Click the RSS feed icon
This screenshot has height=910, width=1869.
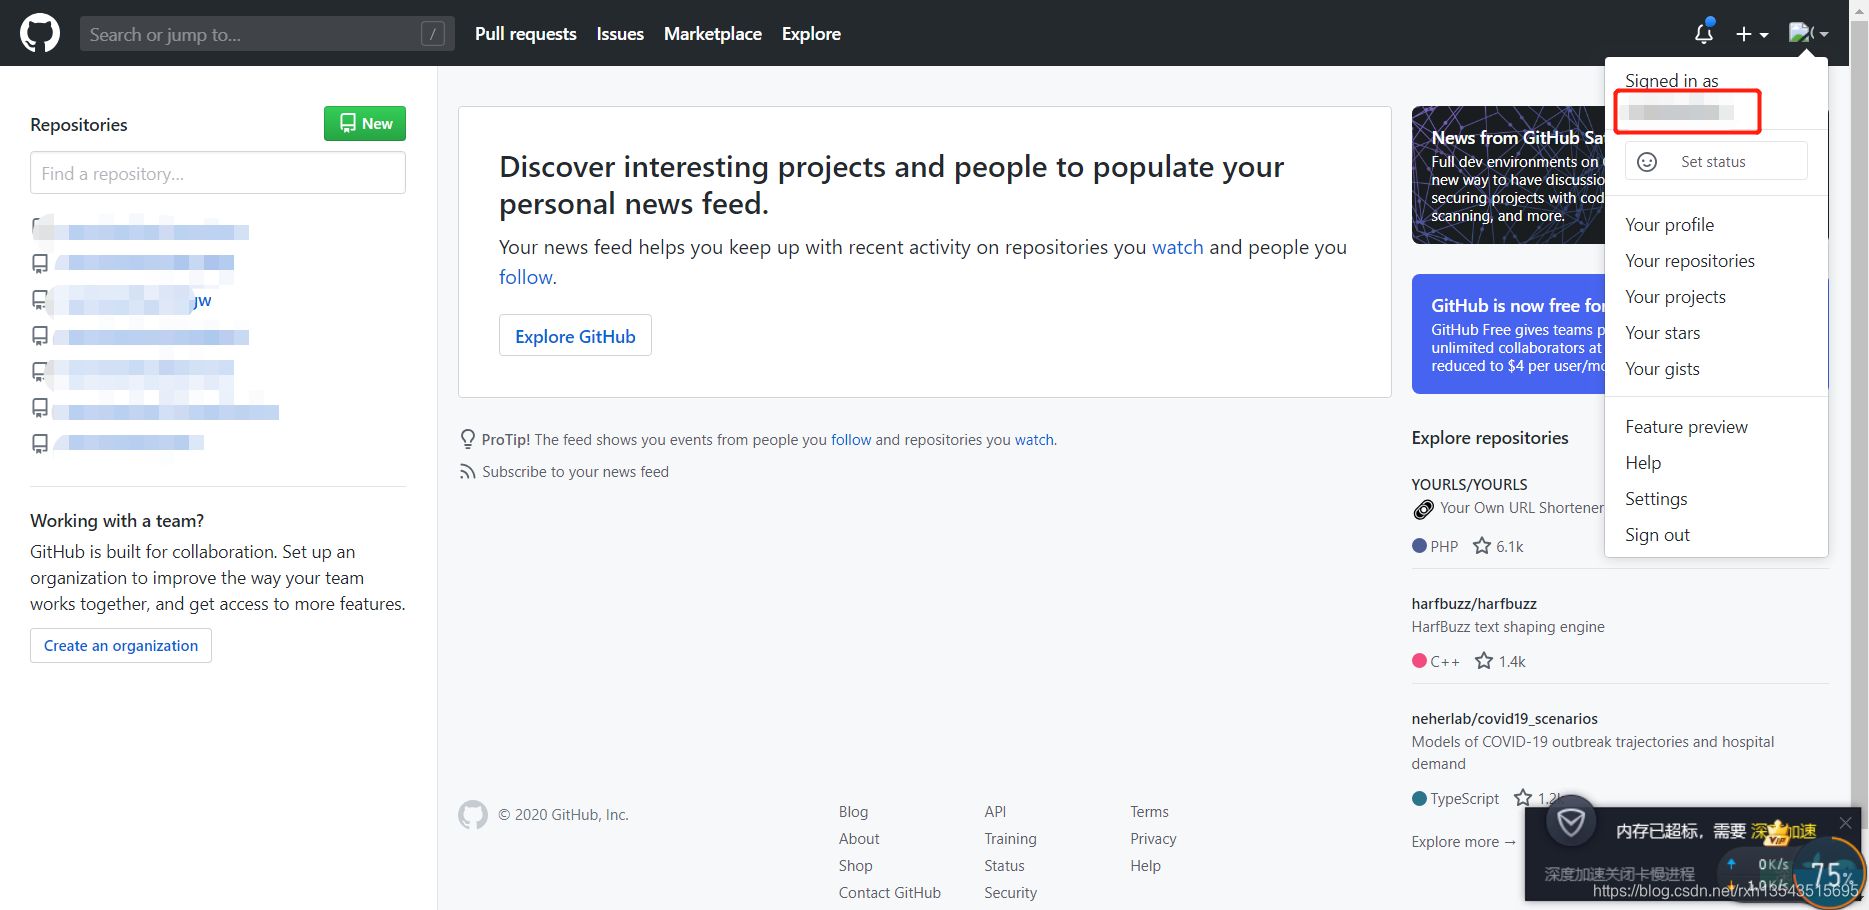tap(467, 471)
